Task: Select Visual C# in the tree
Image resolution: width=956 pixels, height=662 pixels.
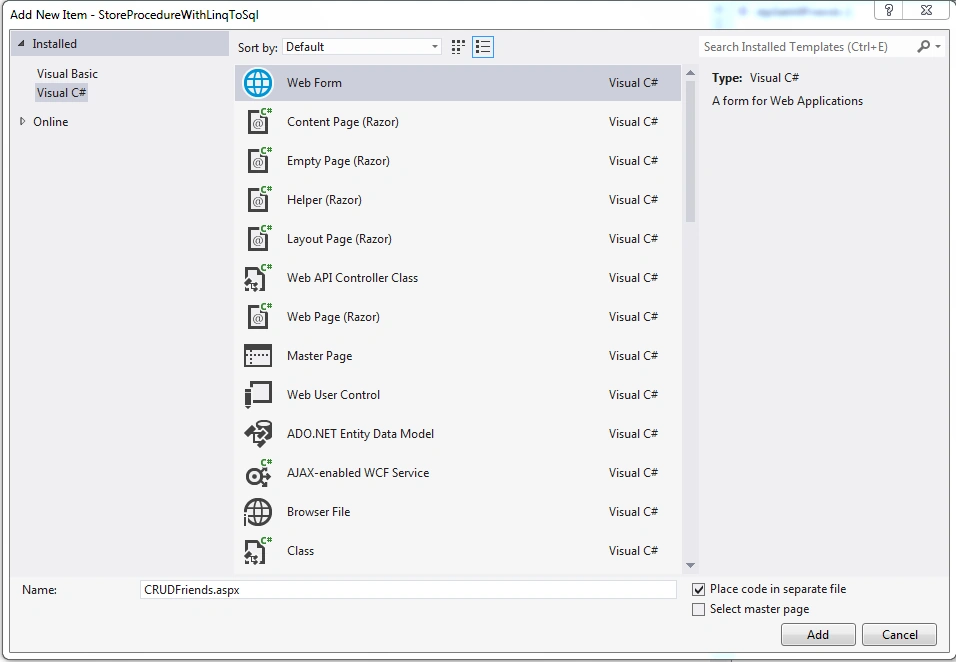Action: point(62,93)
